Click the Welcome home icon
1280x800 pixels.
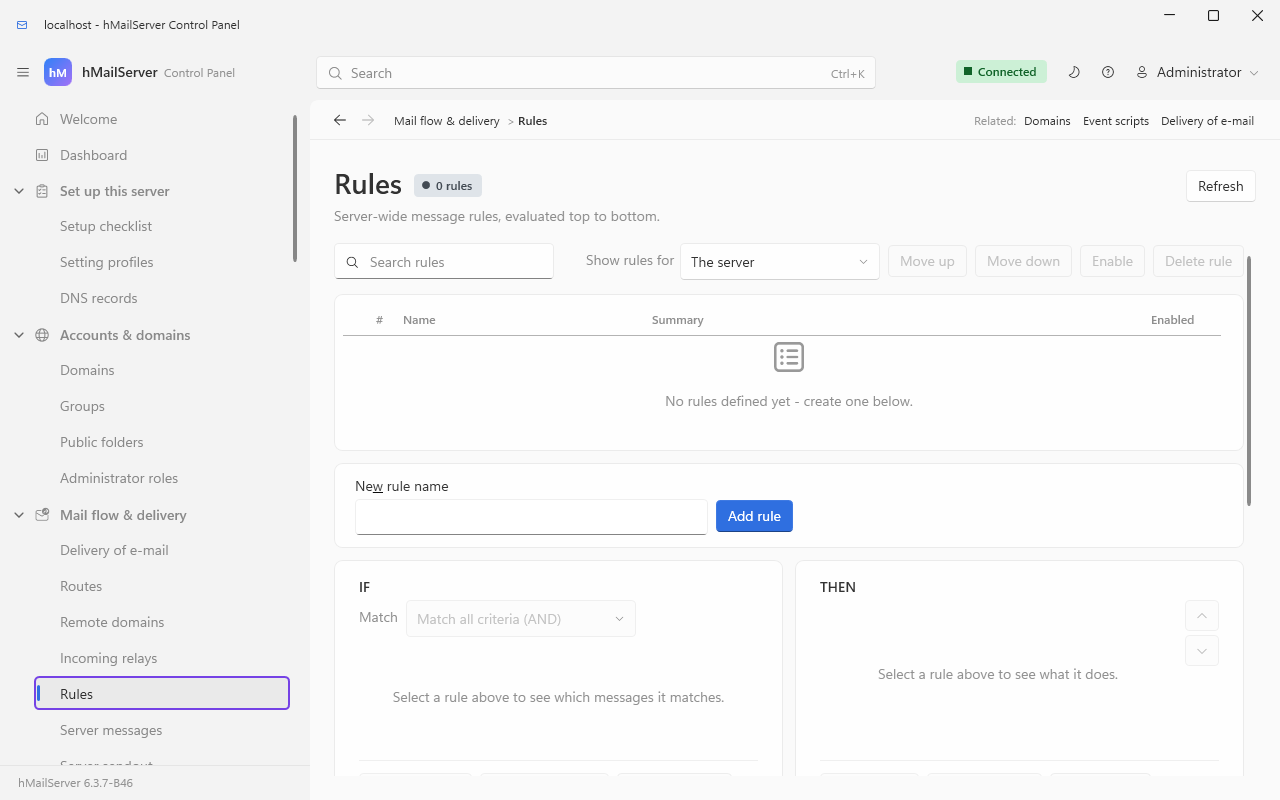point(42,119)
